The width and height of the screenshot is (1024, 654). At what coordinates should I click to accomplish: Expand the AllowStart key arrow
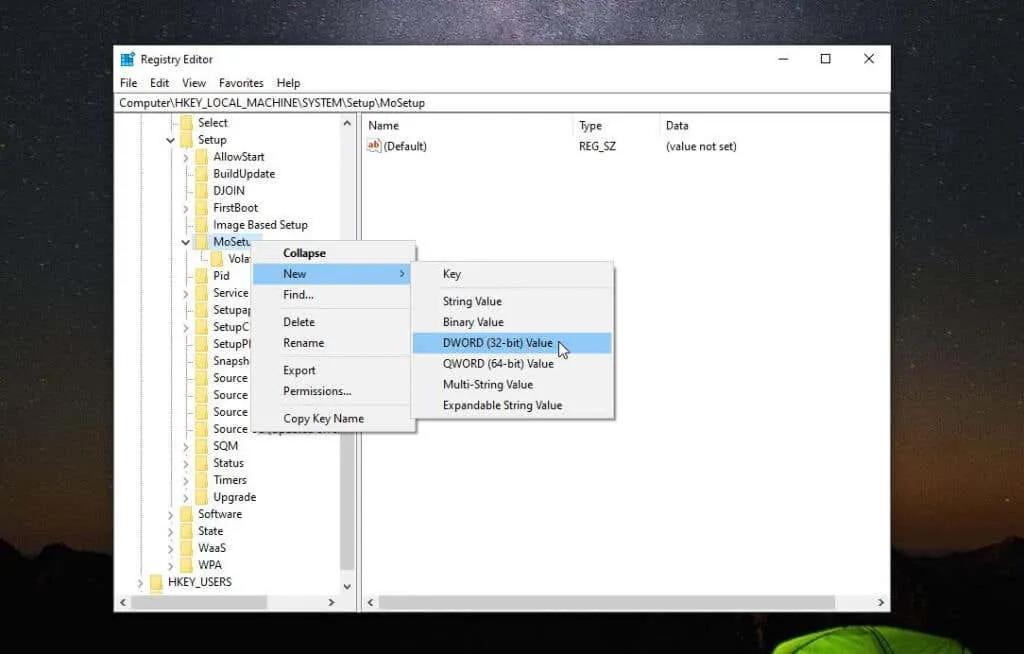(185, 157)
